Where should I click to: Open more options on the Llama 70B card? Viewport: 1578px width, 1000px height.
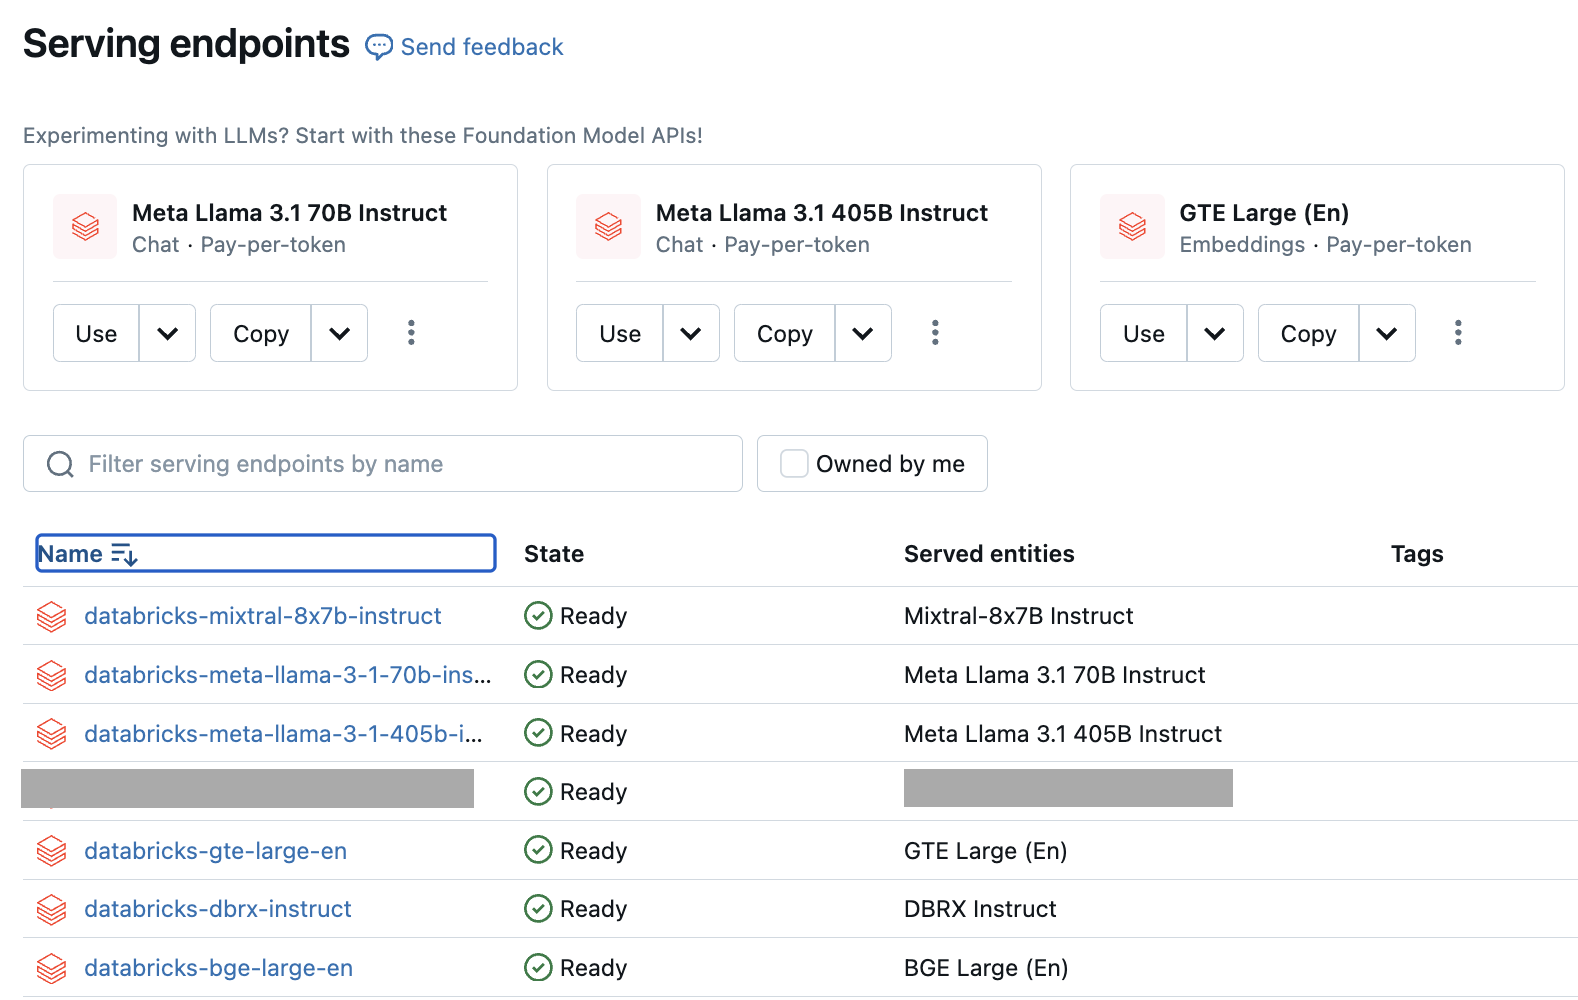click(x=411, y=333)
